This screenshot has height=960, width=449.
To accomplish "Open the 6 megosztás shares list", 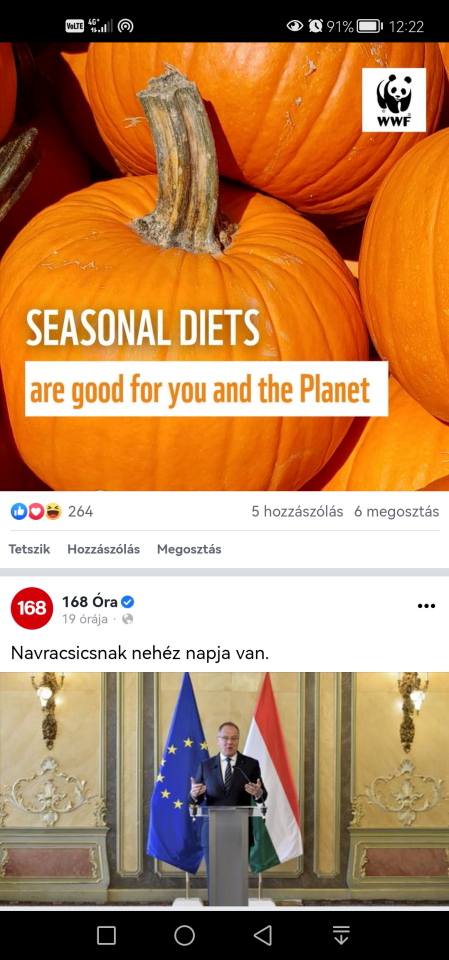I will point(396,512).
